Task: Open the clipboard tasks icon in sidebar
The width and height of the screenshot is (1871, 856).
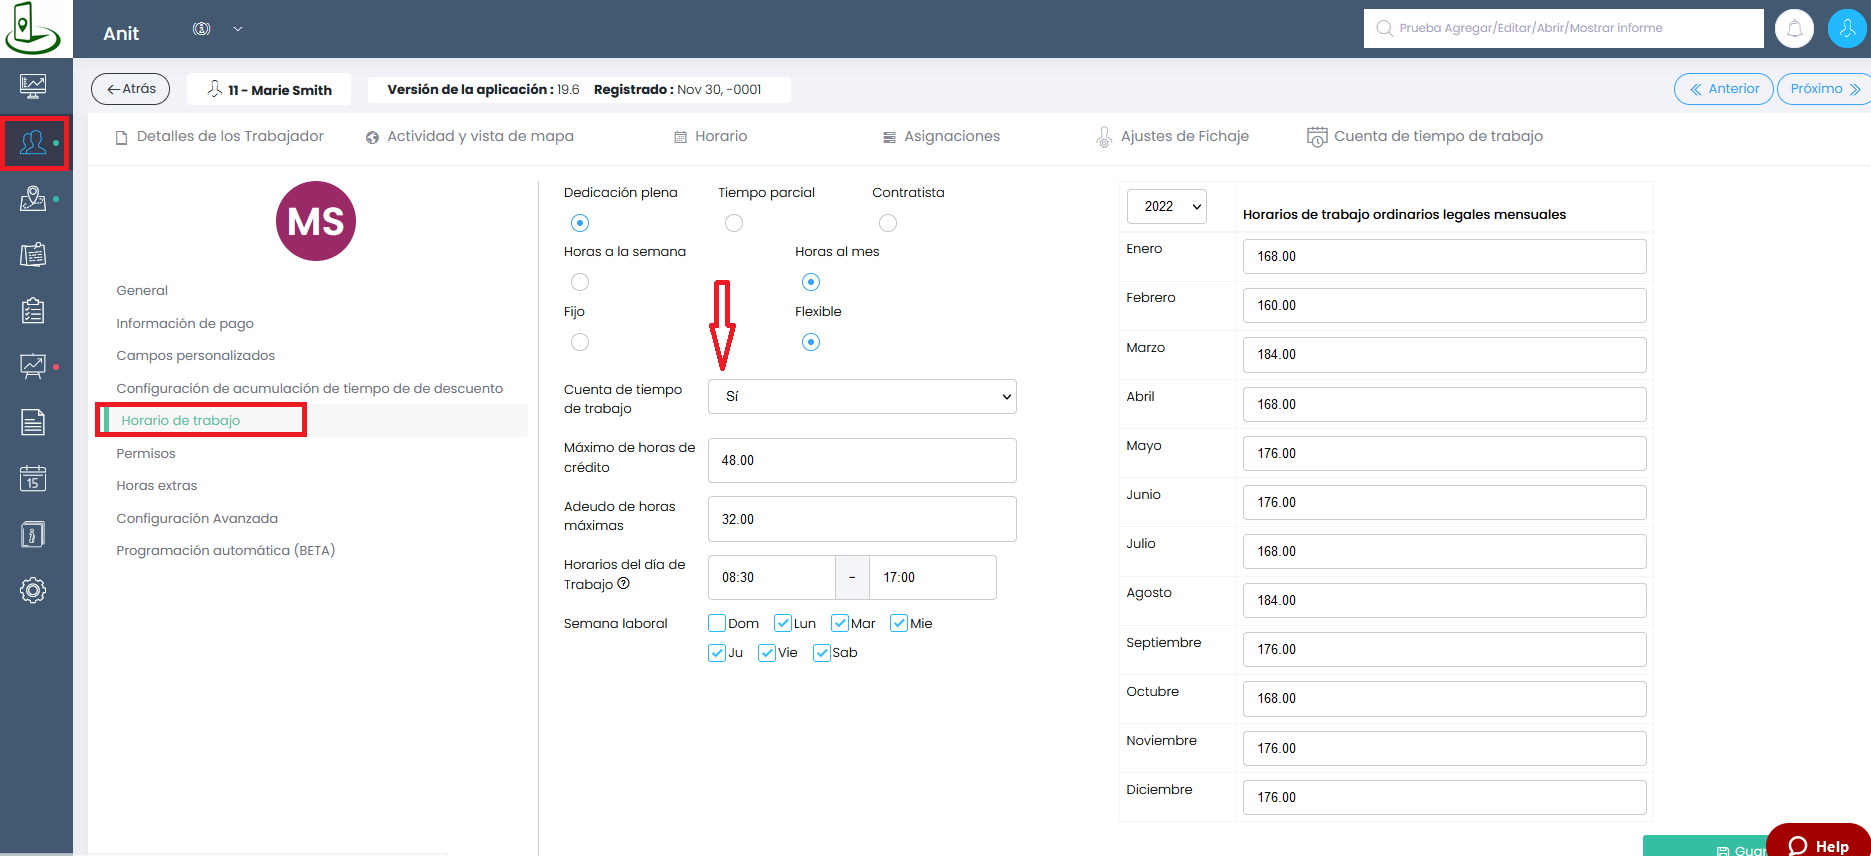Action: [x=33, y=310]
